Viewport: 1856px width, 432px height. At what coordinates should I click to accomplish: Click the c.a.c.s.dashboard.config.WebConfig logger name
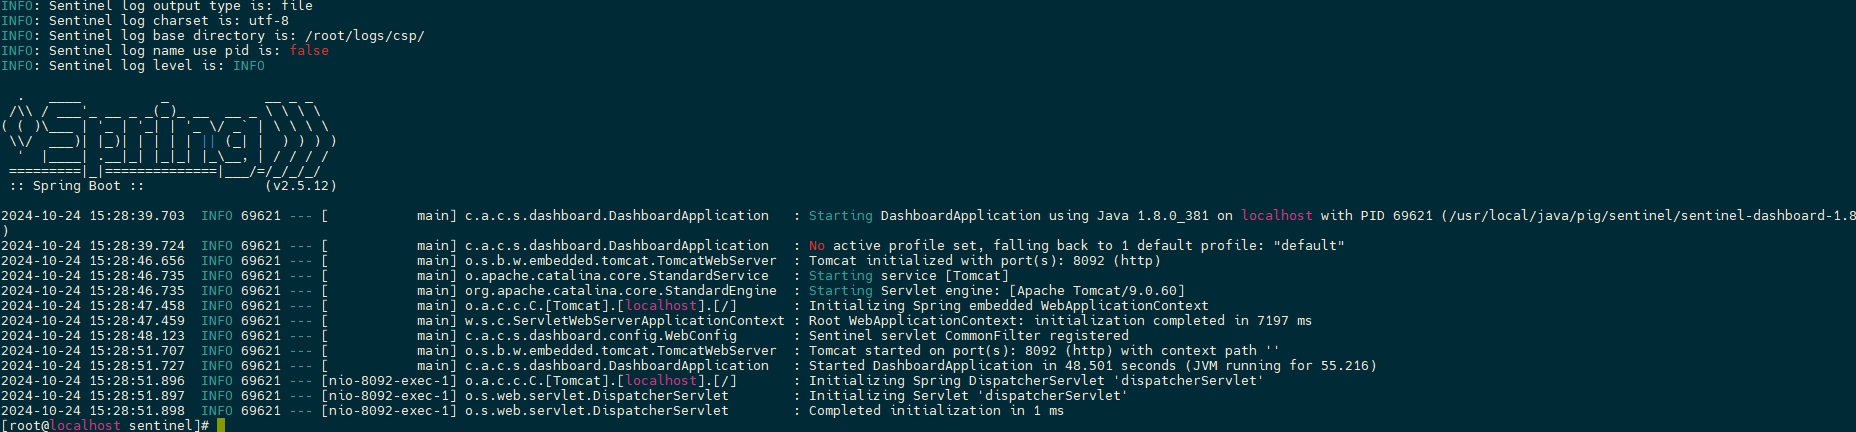pyautogui.click(x=600, y=335)
